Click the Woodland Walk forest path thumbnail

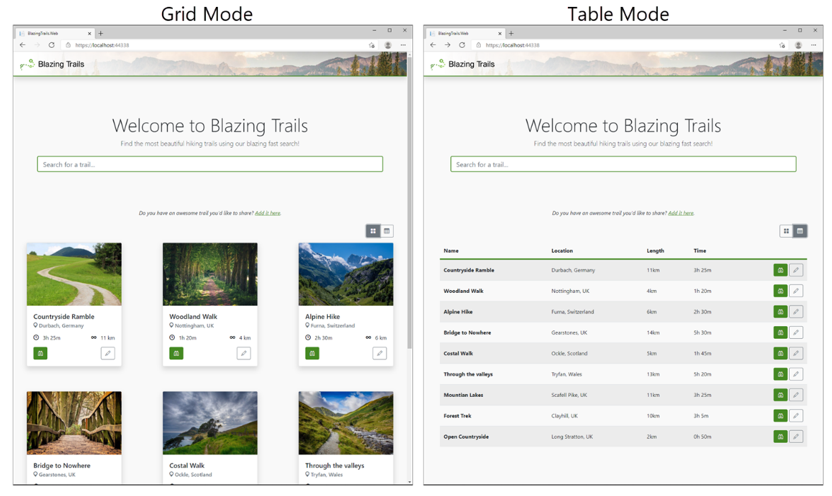210,274
